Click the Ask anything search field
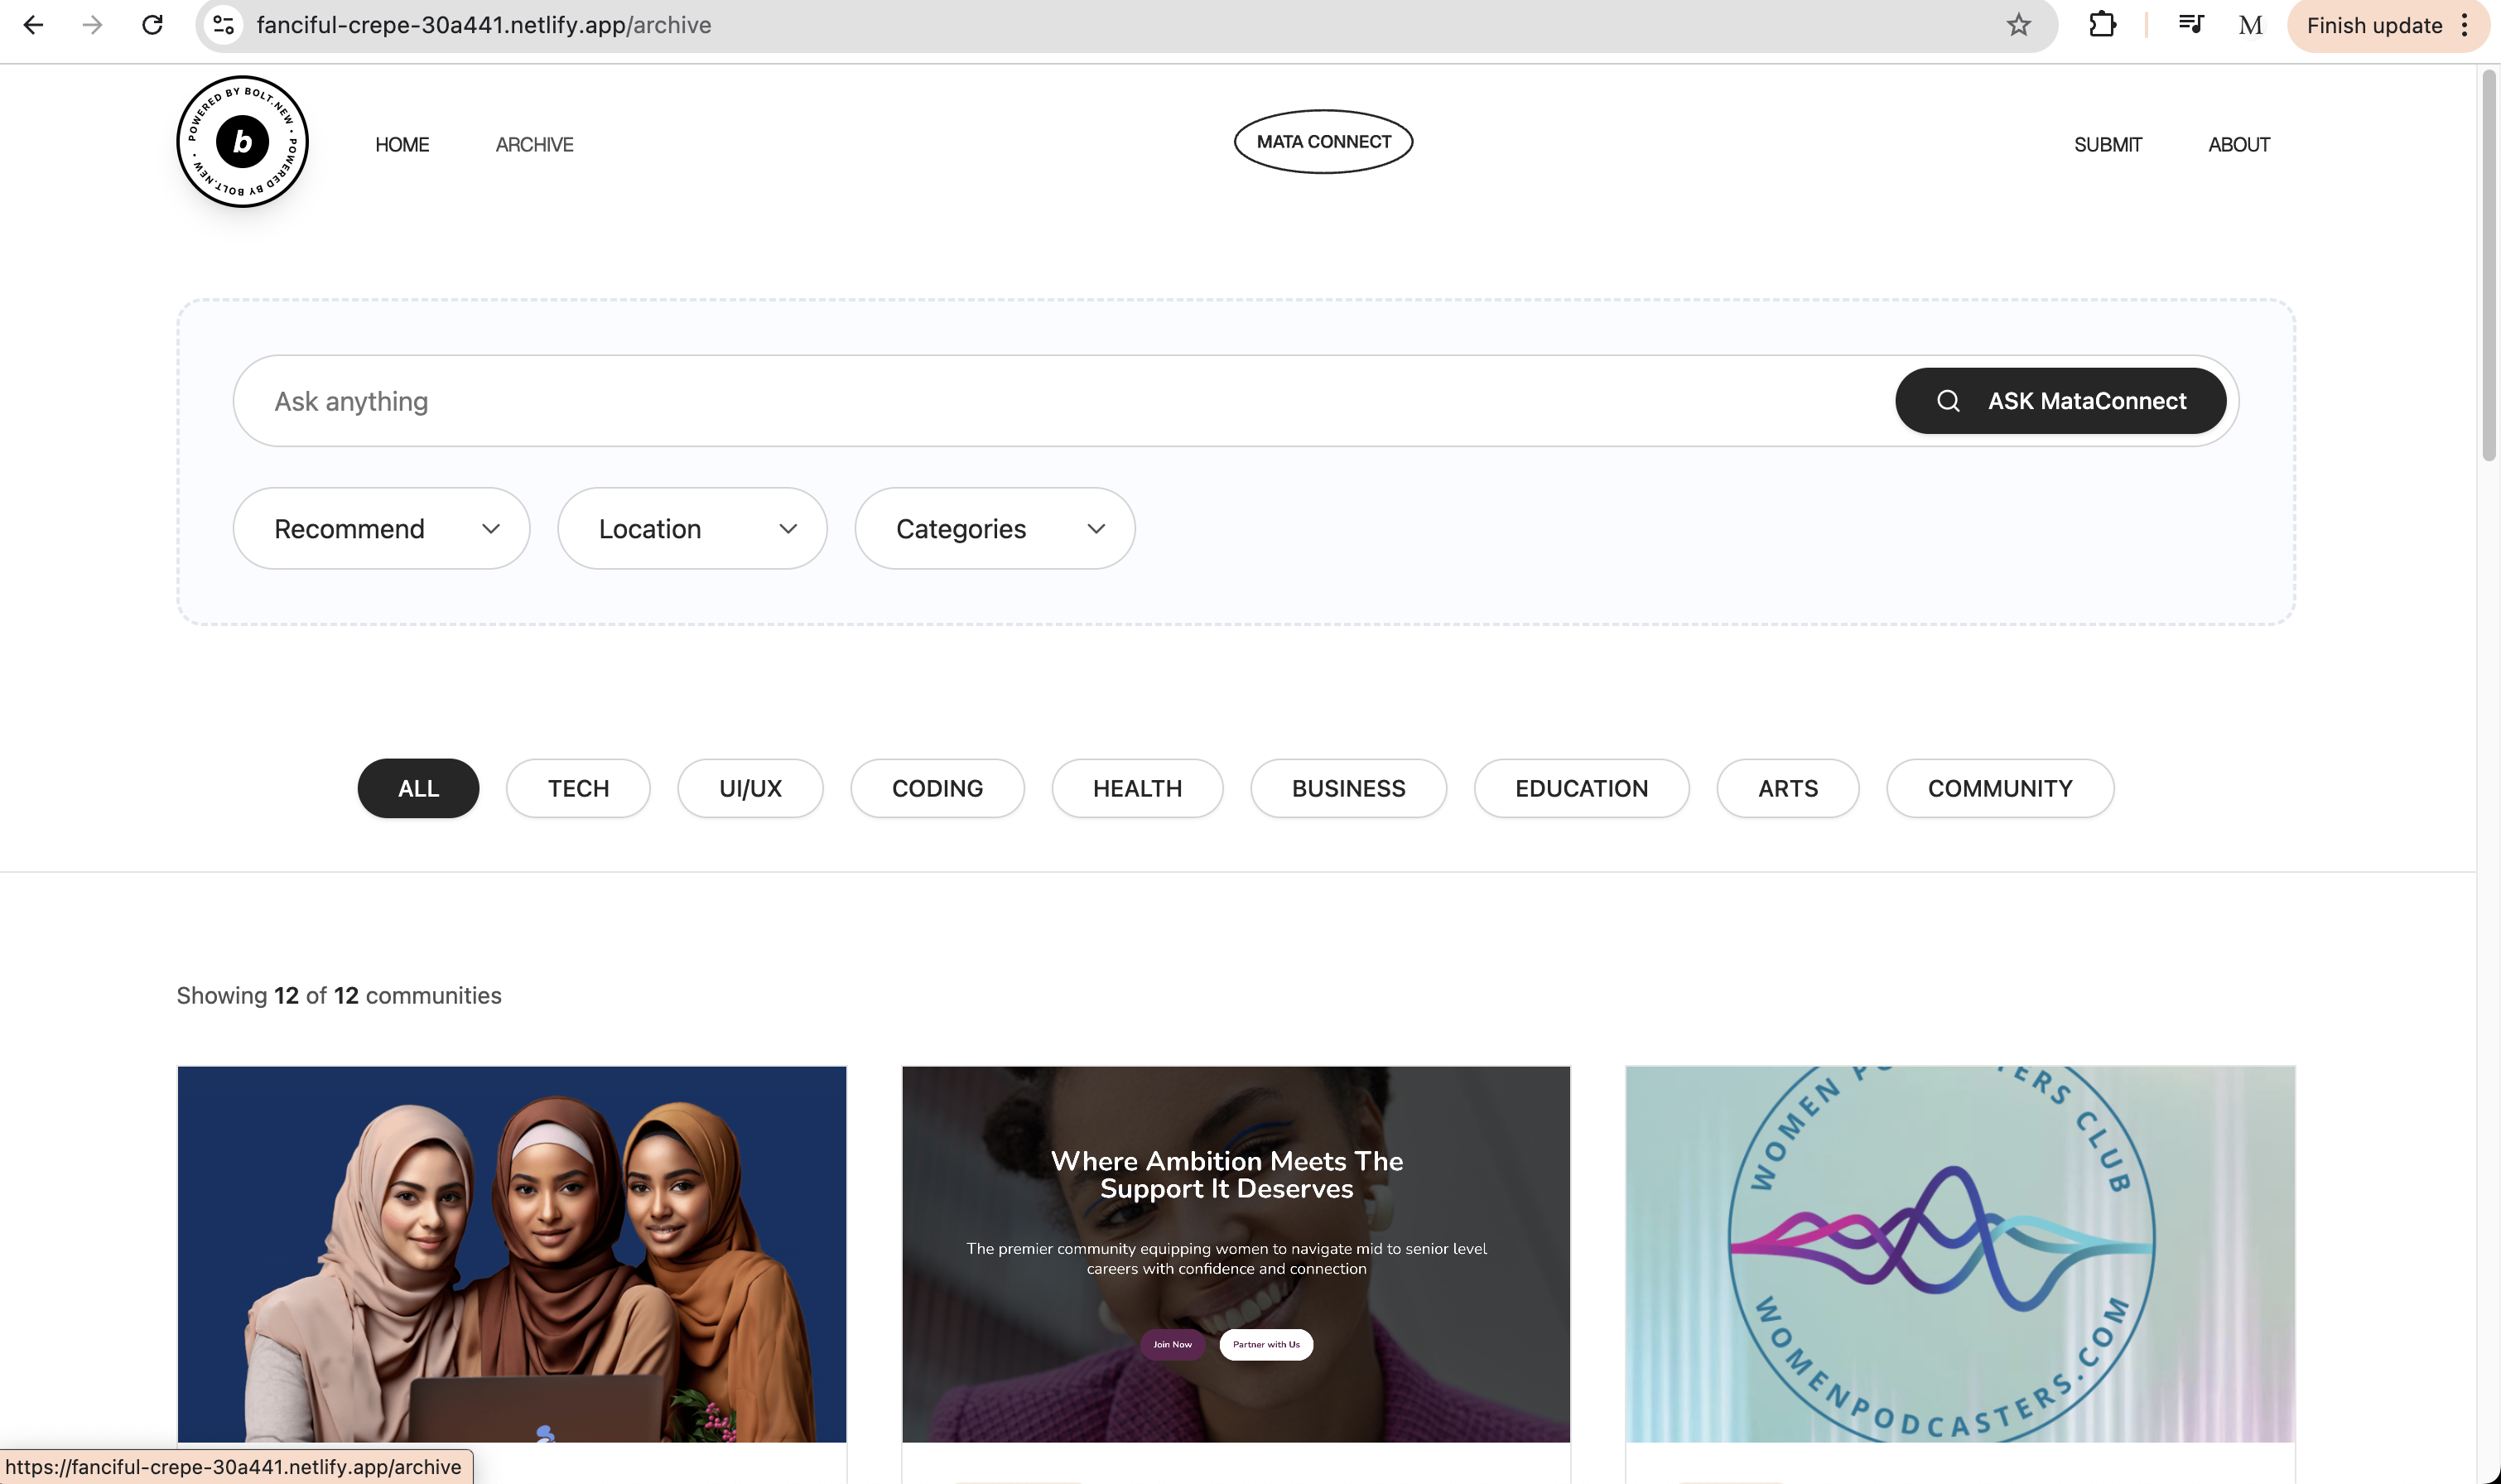This screenshot has width=2501, height=1484. pyautogui.click(x=1060, y=401)
